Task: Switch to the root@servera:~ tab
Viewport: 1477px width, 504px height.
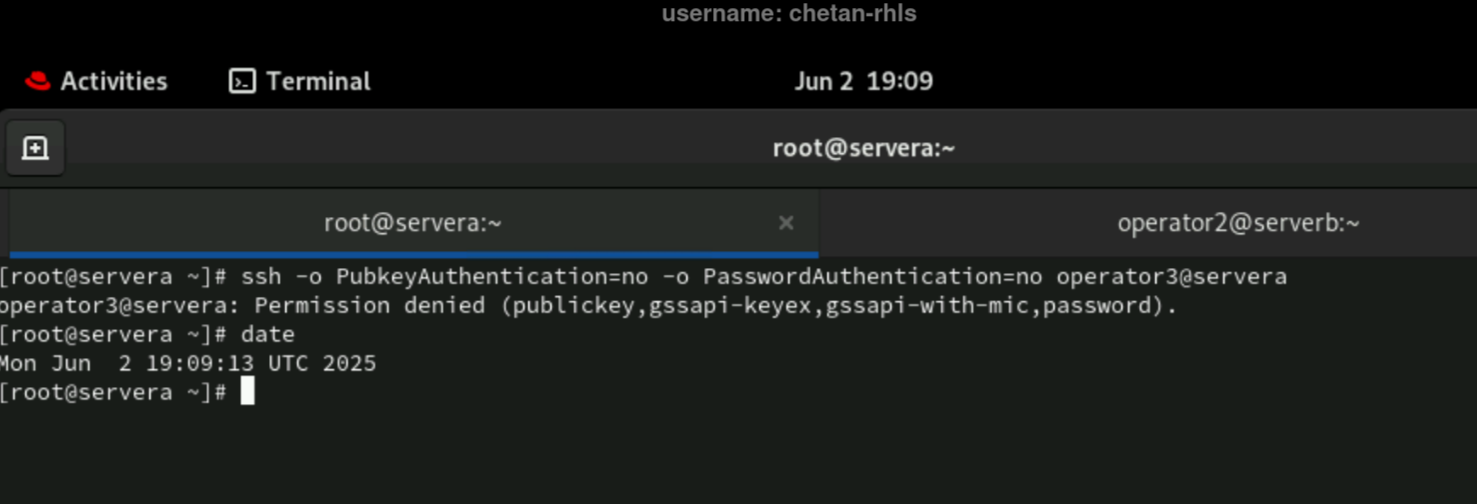Action: pos(412,223)
